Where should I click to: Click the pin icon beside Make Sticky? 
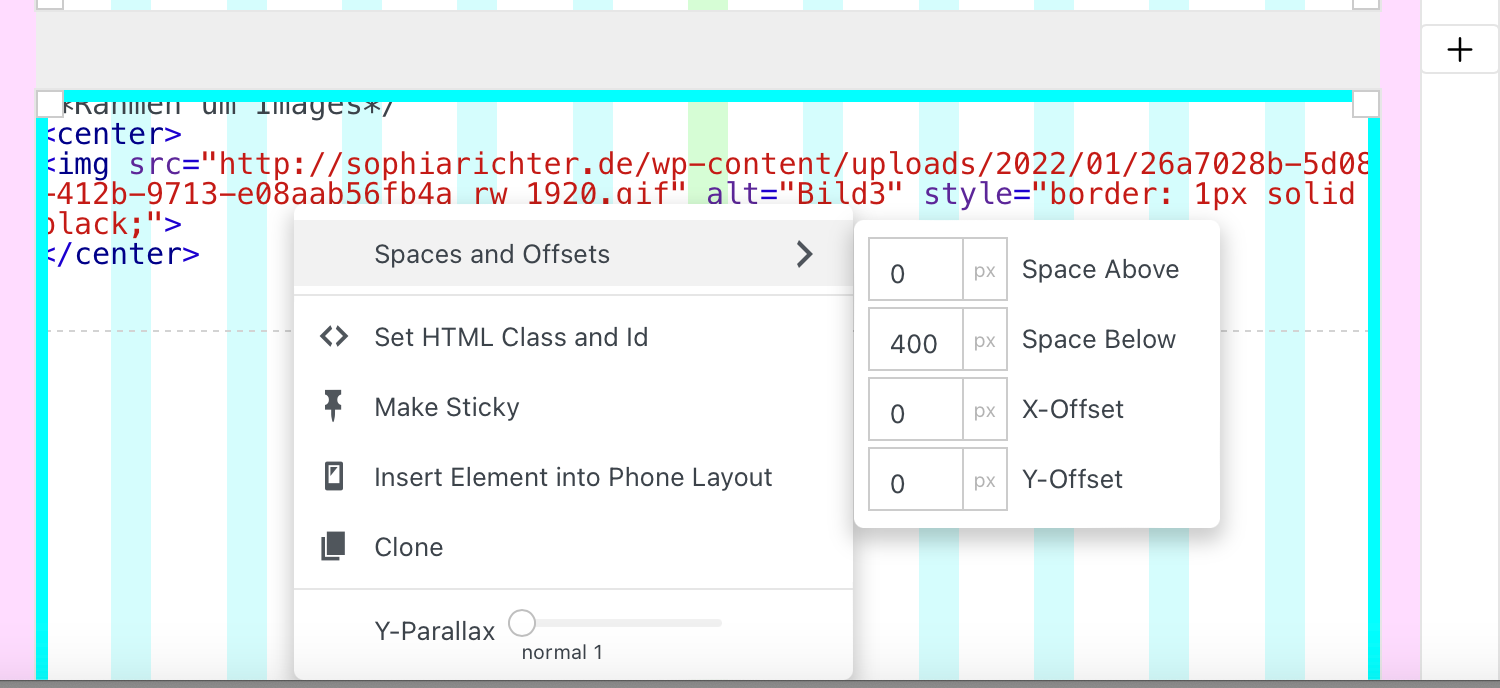(x=334, y=406)
